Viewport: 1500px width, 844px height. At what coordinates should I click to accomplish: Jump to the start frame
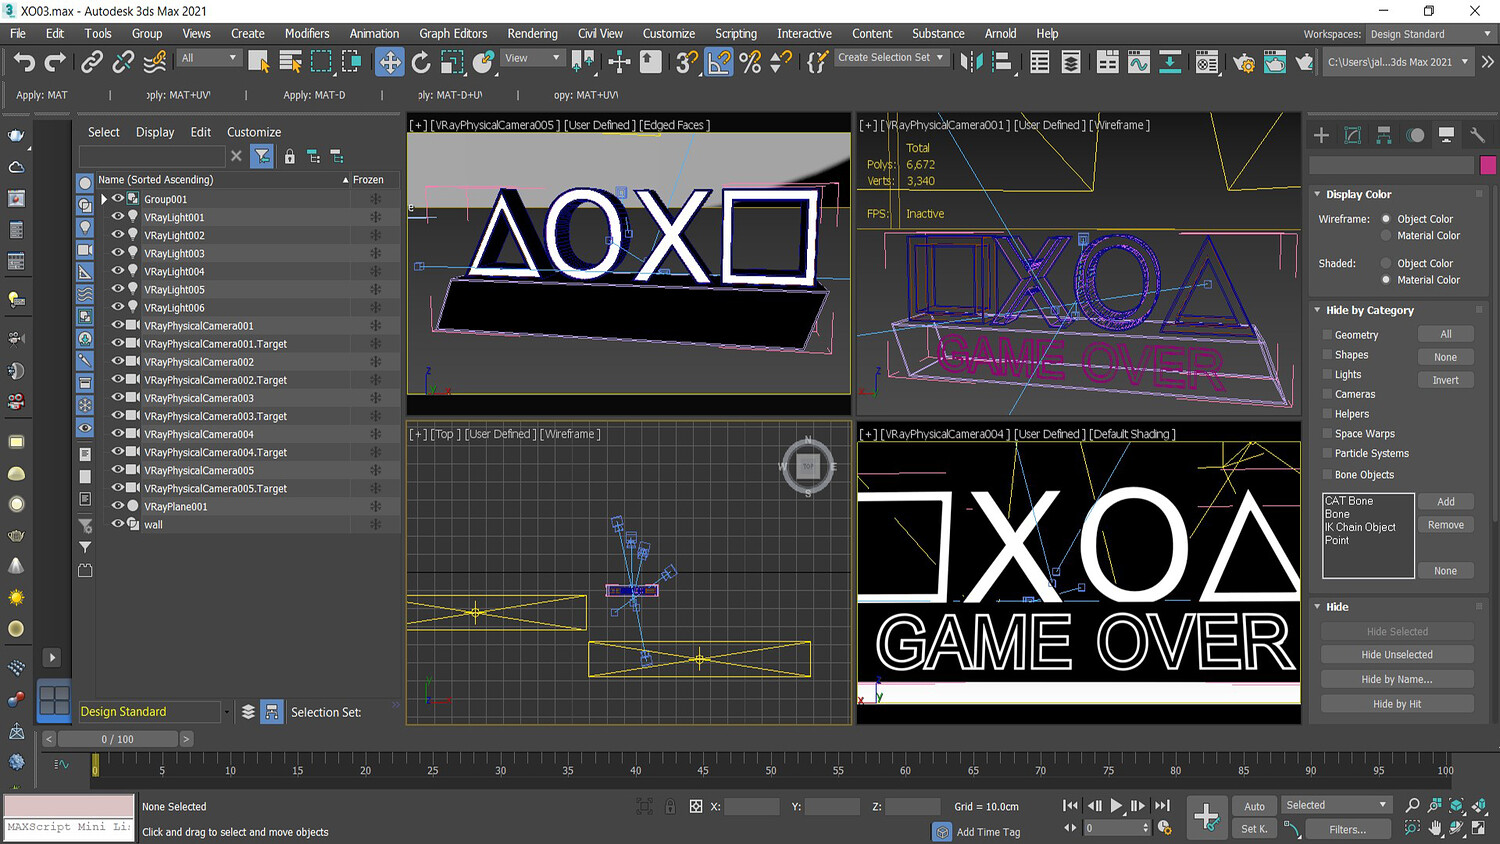1070,806
